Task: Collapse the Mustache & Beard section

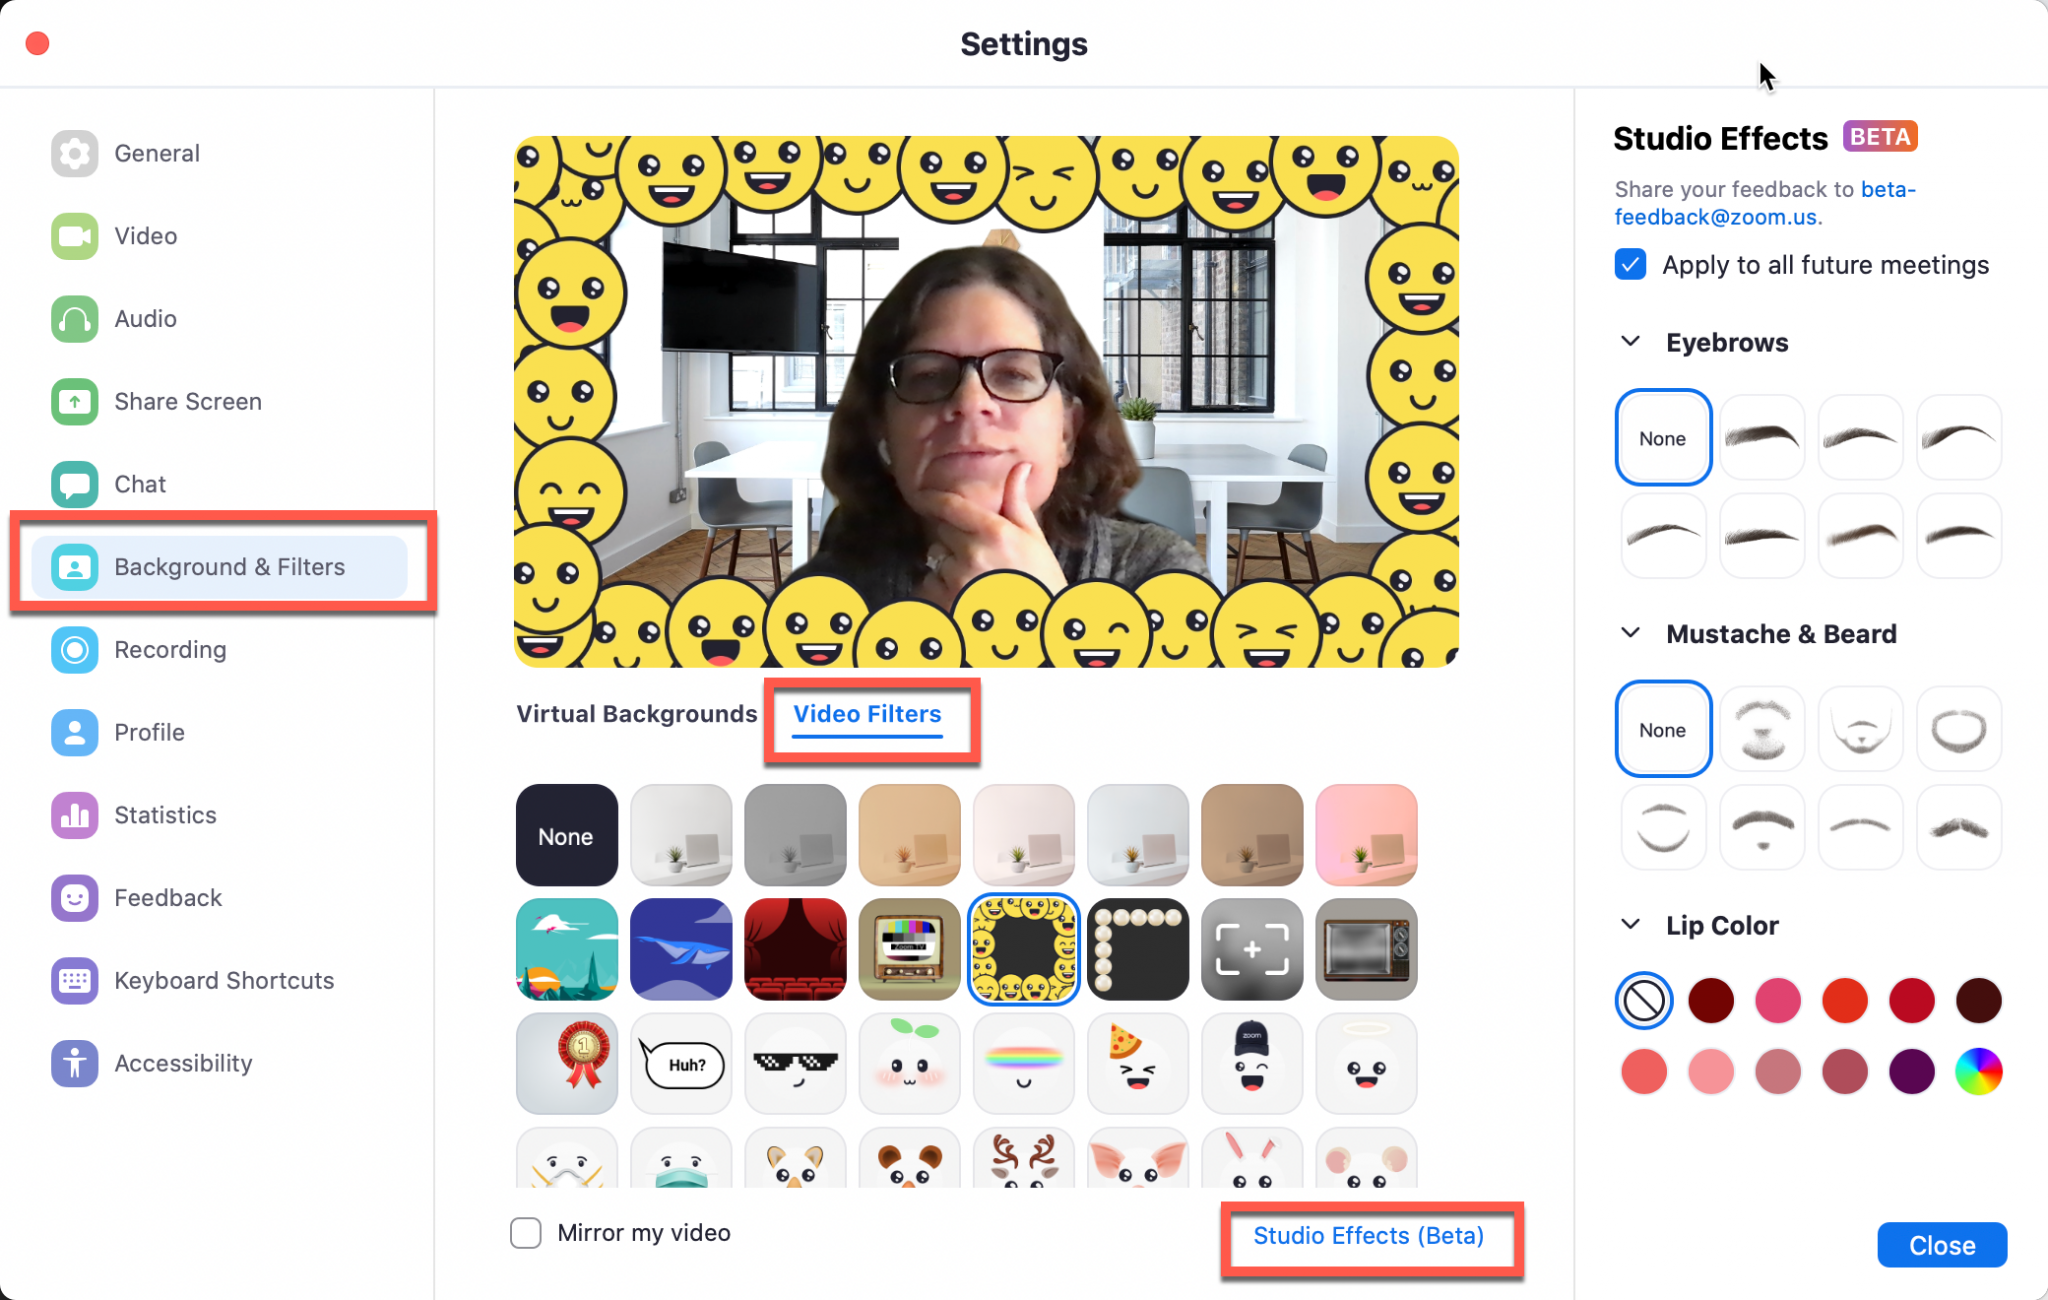Action: click(1630, 633)
